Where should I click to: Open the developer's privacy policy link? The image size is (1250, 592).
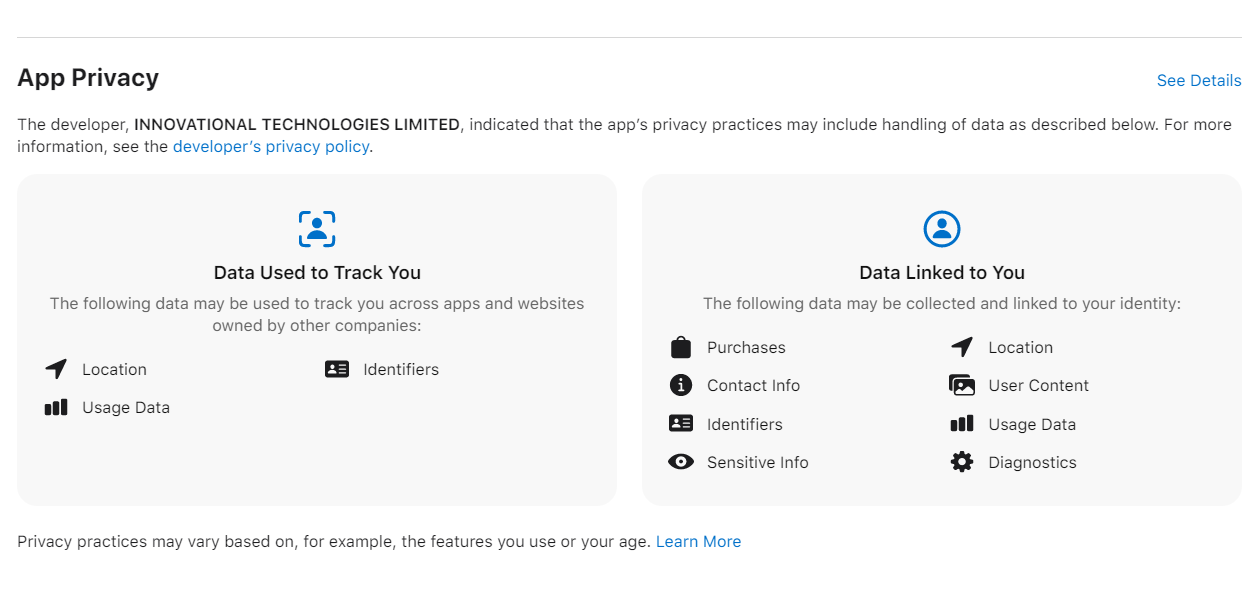[x=271, y=146]
